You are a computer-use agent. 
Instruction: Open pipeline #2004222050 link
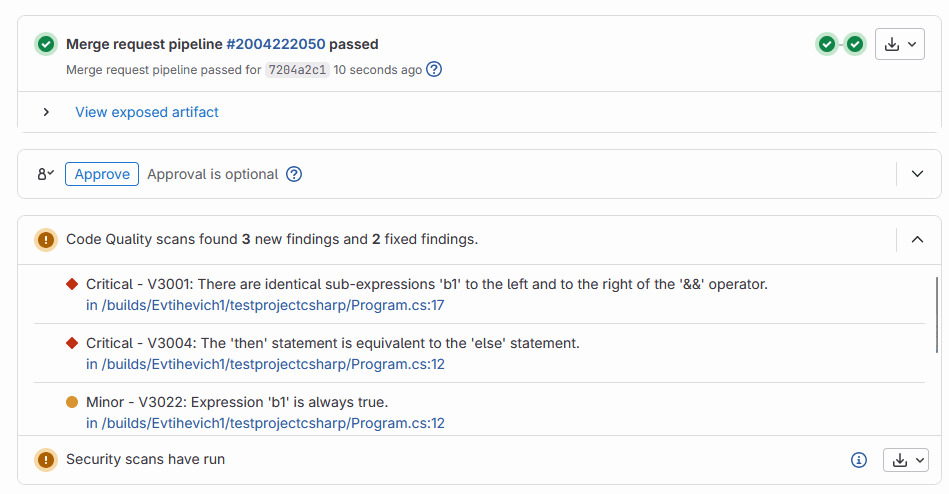276,44
